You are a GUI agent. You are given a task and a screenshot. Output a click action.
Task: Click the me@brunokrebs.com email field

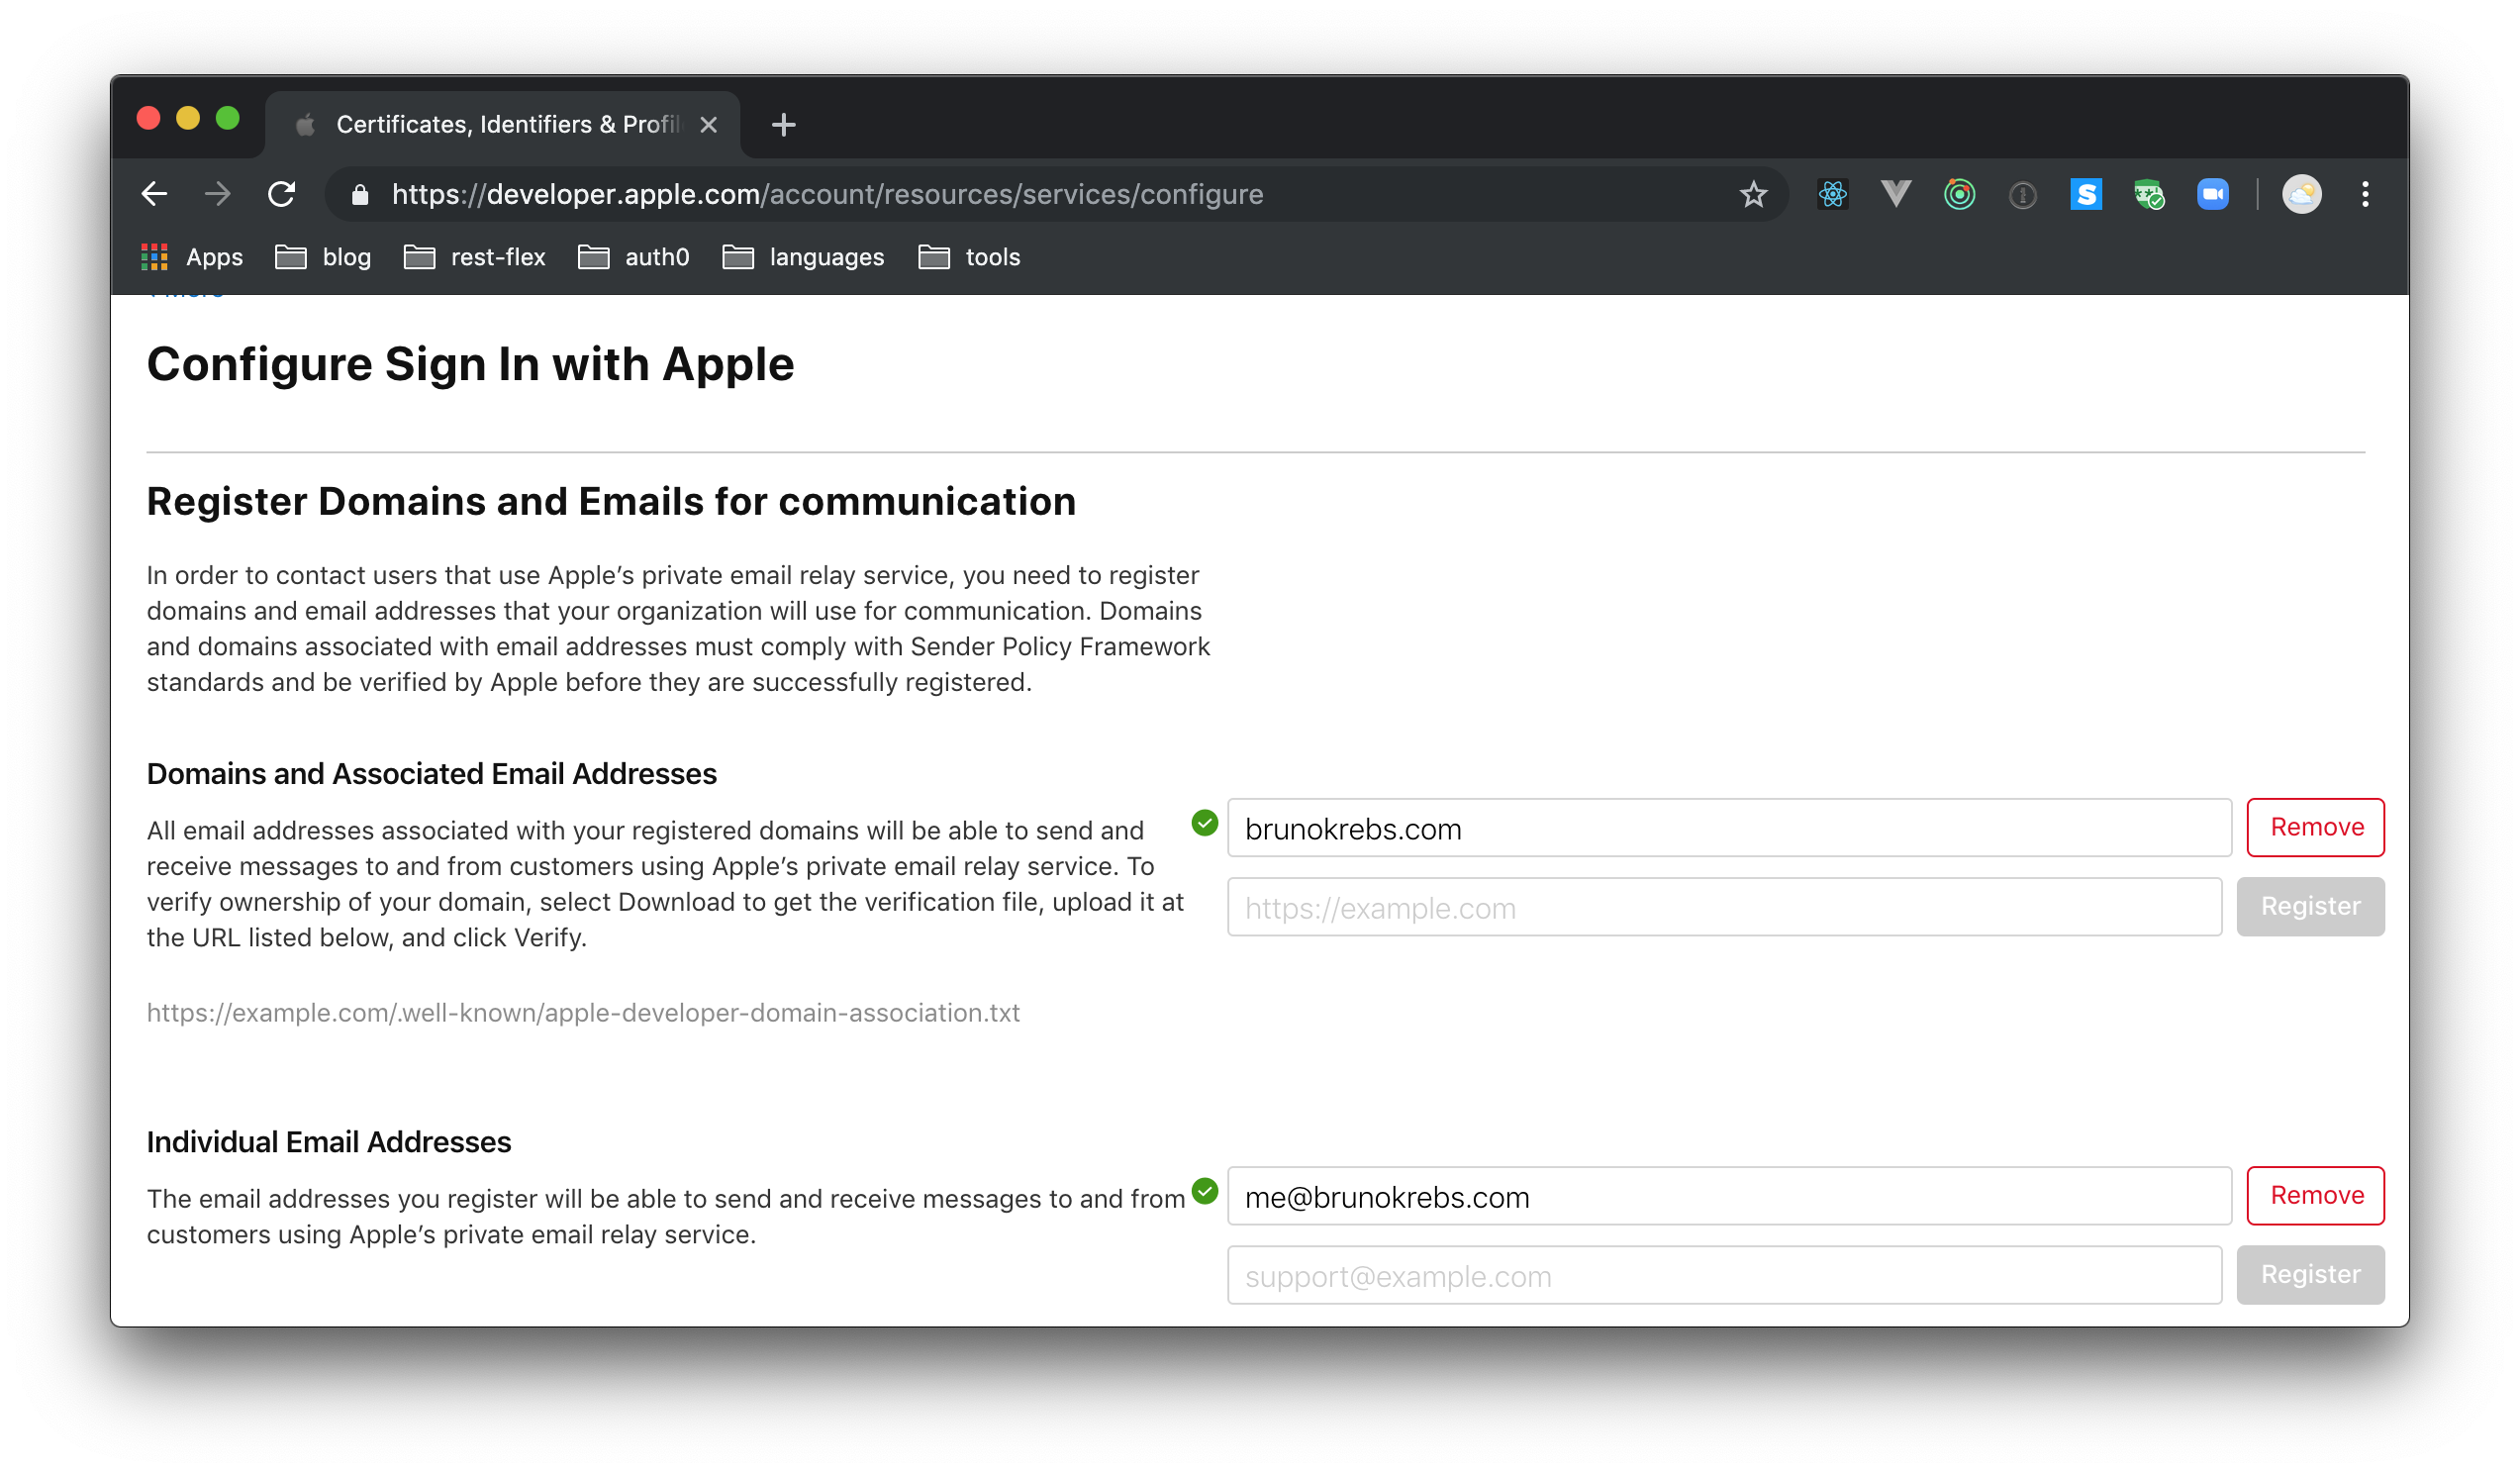pos(1729,1196)
